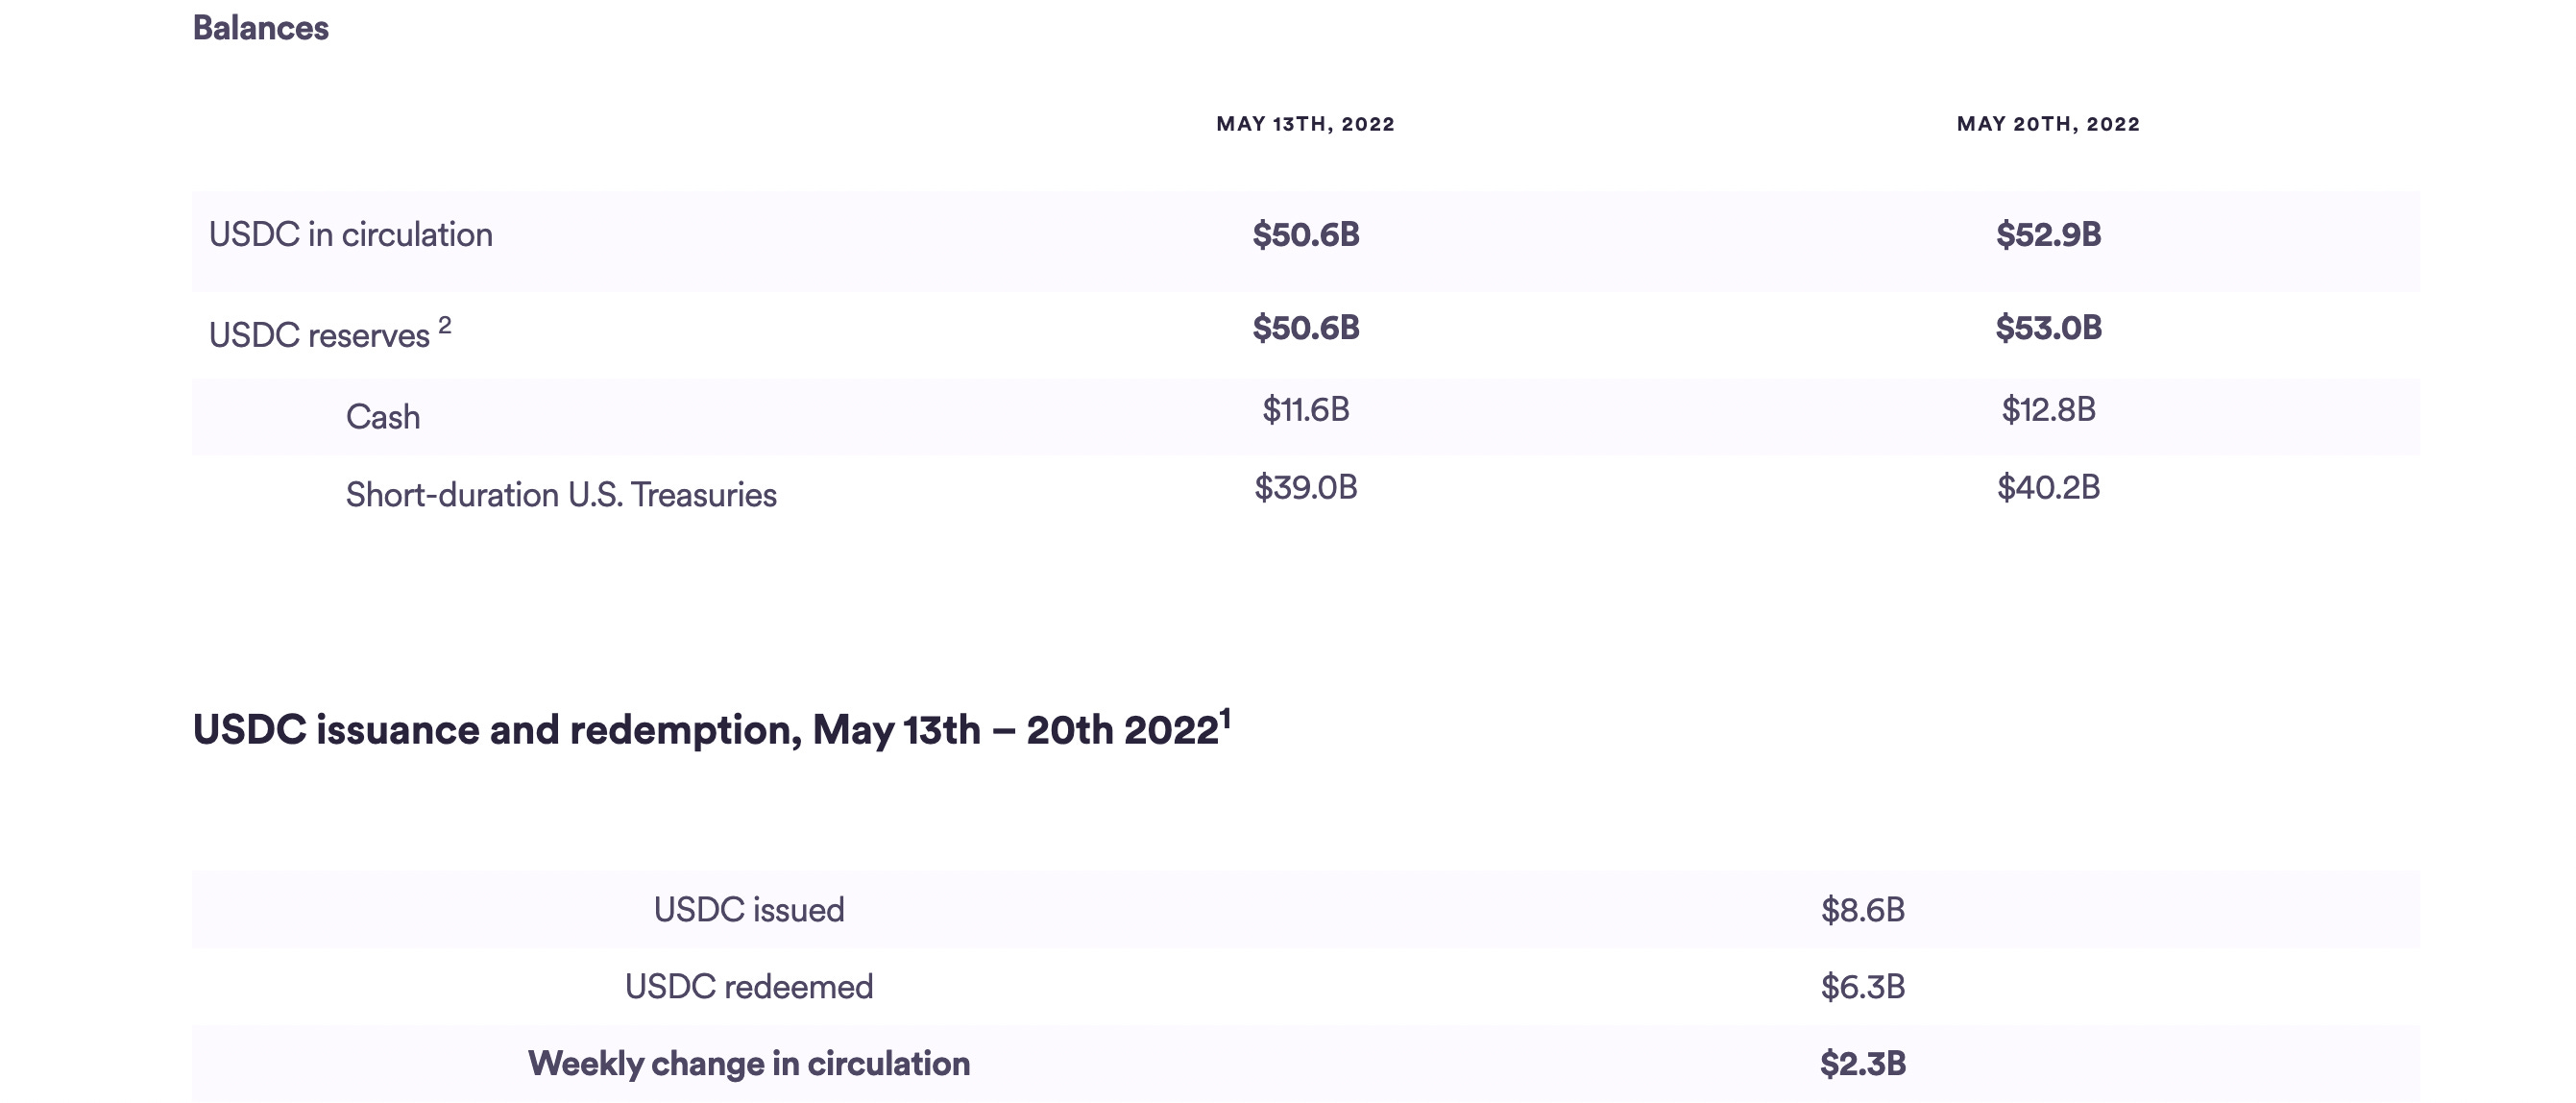Click the Cash row label

tap(383, 417)
